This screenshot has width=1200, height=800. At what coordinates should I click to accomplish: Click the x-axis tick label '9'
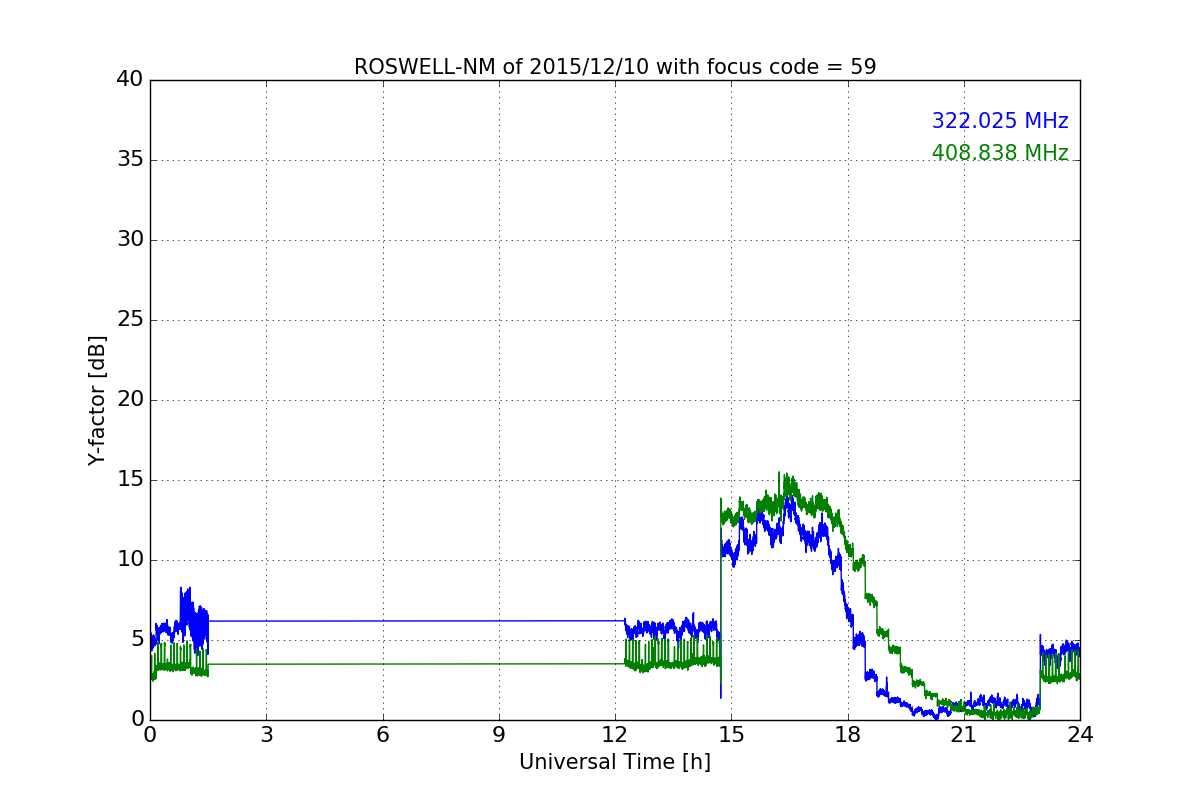(499, 735)
